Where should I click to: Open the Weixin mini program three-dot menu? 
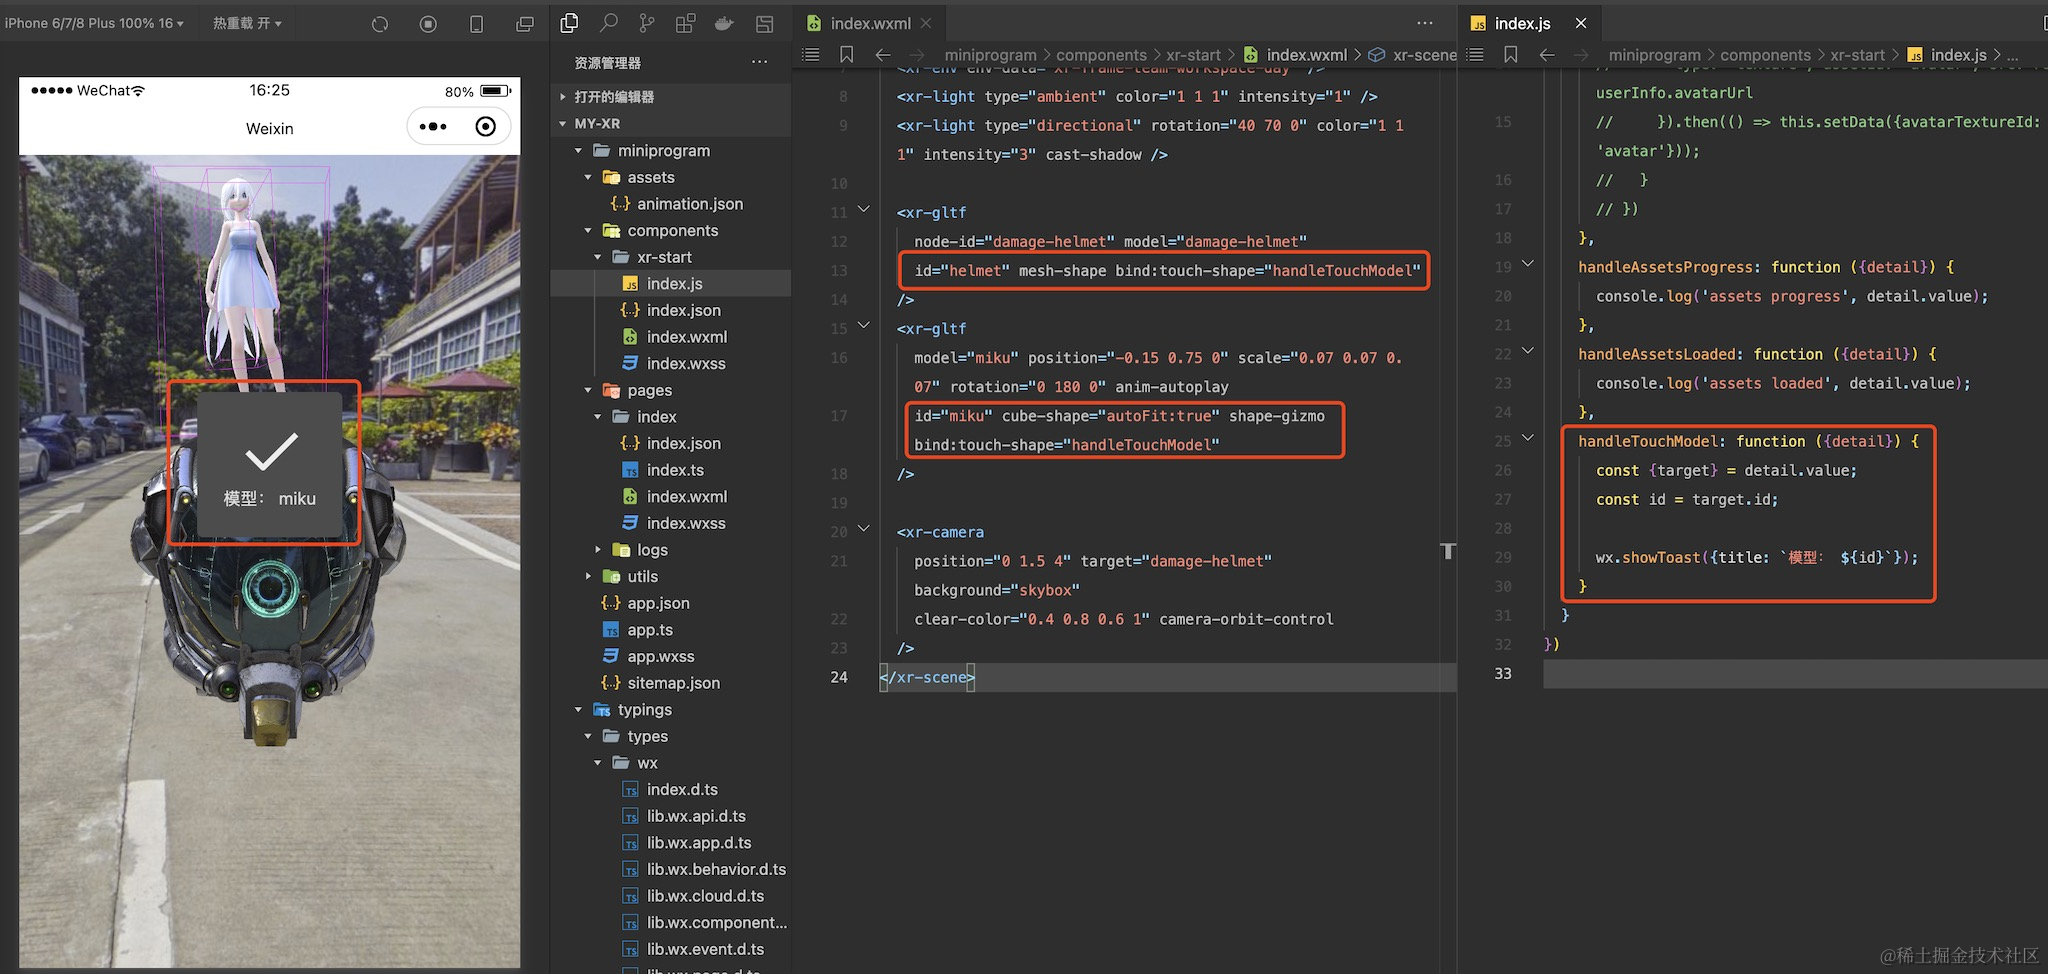coord(433,127)
